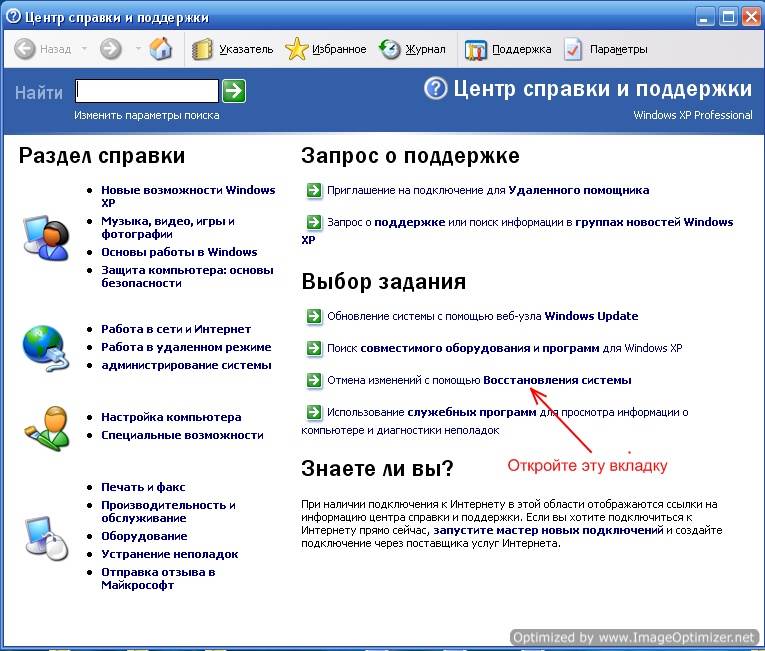Open the Параметры options icon

click(x=573, y=49)
